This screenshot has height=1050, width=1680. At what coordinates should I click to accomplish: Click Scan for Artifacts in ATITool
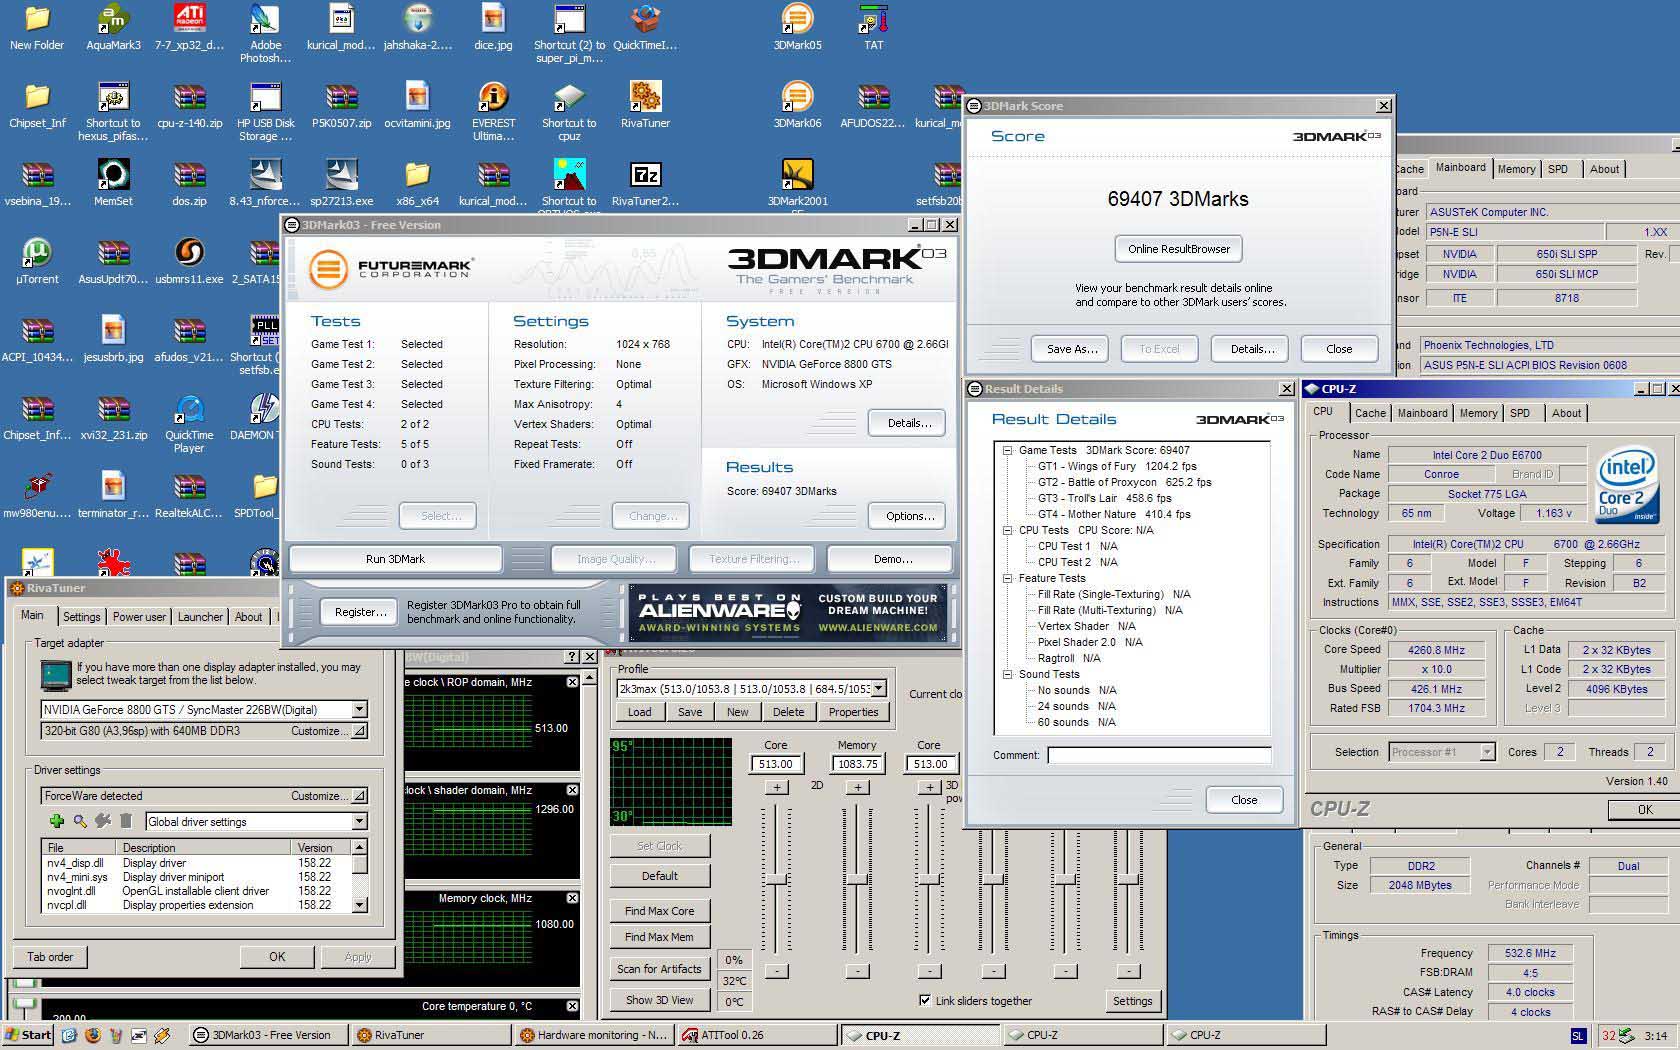(659, 969)
